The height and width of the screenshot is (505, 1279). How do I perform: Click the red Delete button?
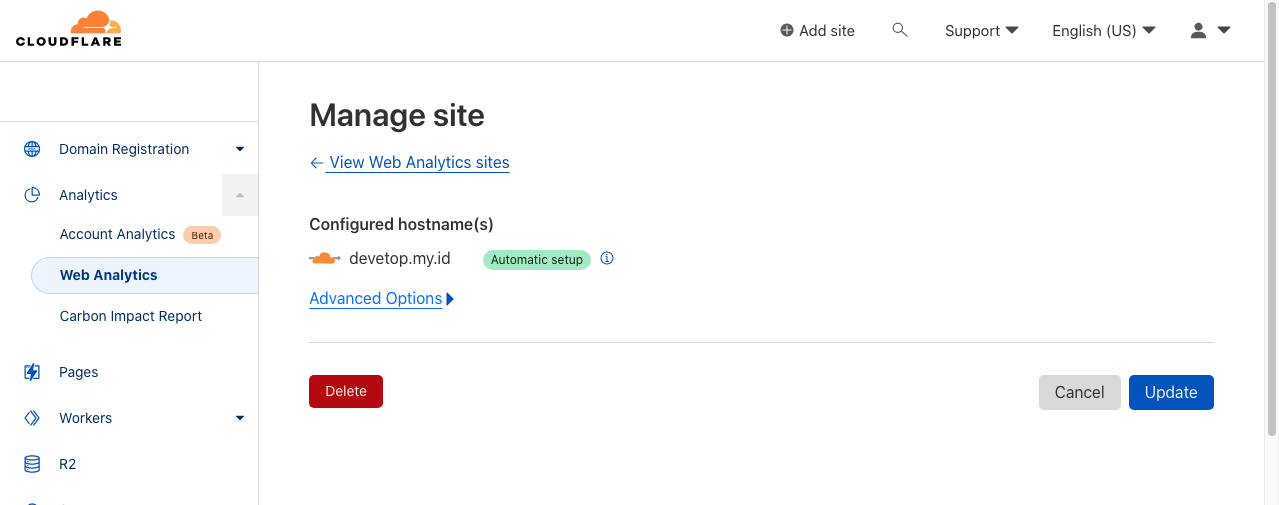tap(346, 391)
